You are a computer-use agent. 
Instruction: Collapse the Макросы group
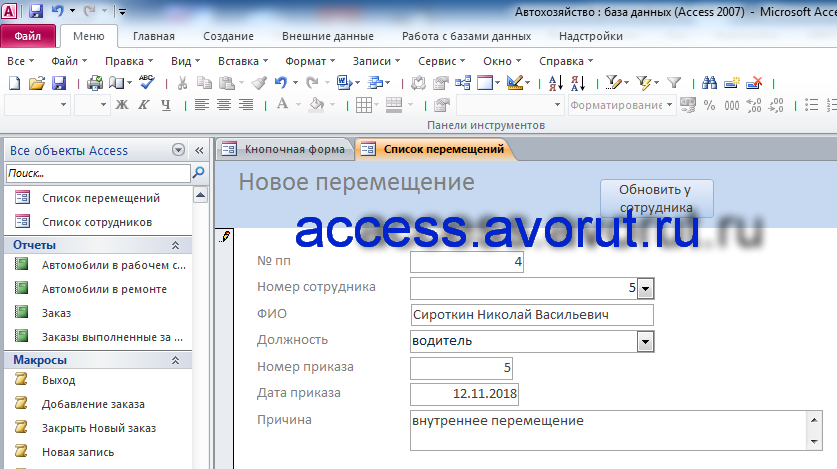[175, 361]
